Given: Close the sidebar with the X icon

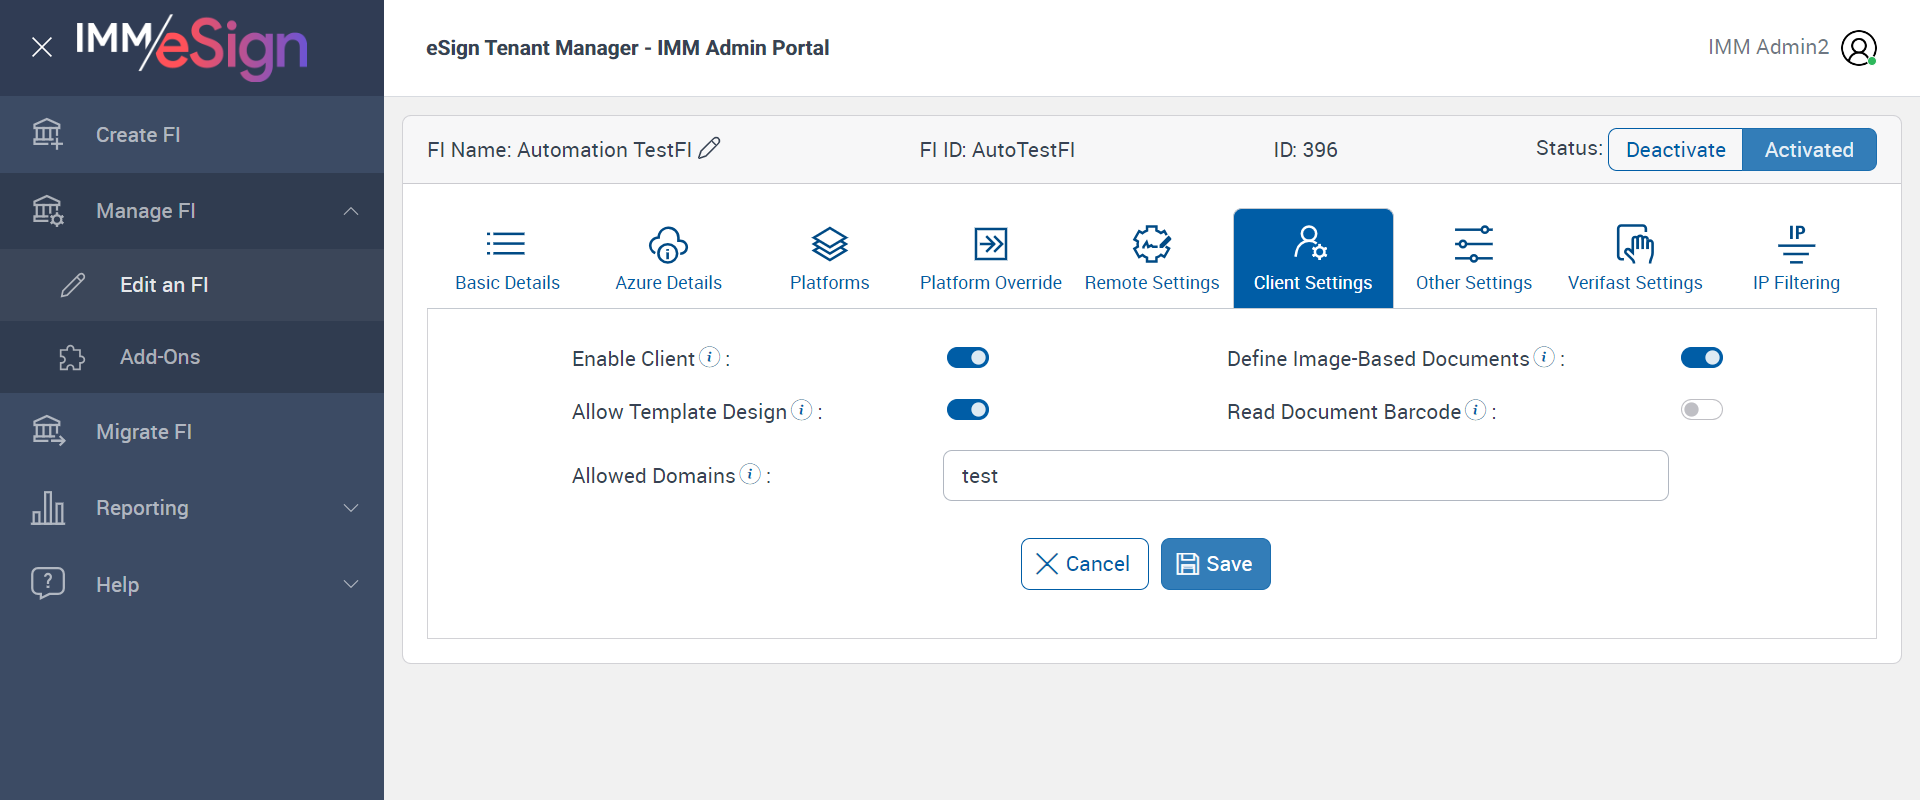Looking at the screenshot, I should (42, 47).
